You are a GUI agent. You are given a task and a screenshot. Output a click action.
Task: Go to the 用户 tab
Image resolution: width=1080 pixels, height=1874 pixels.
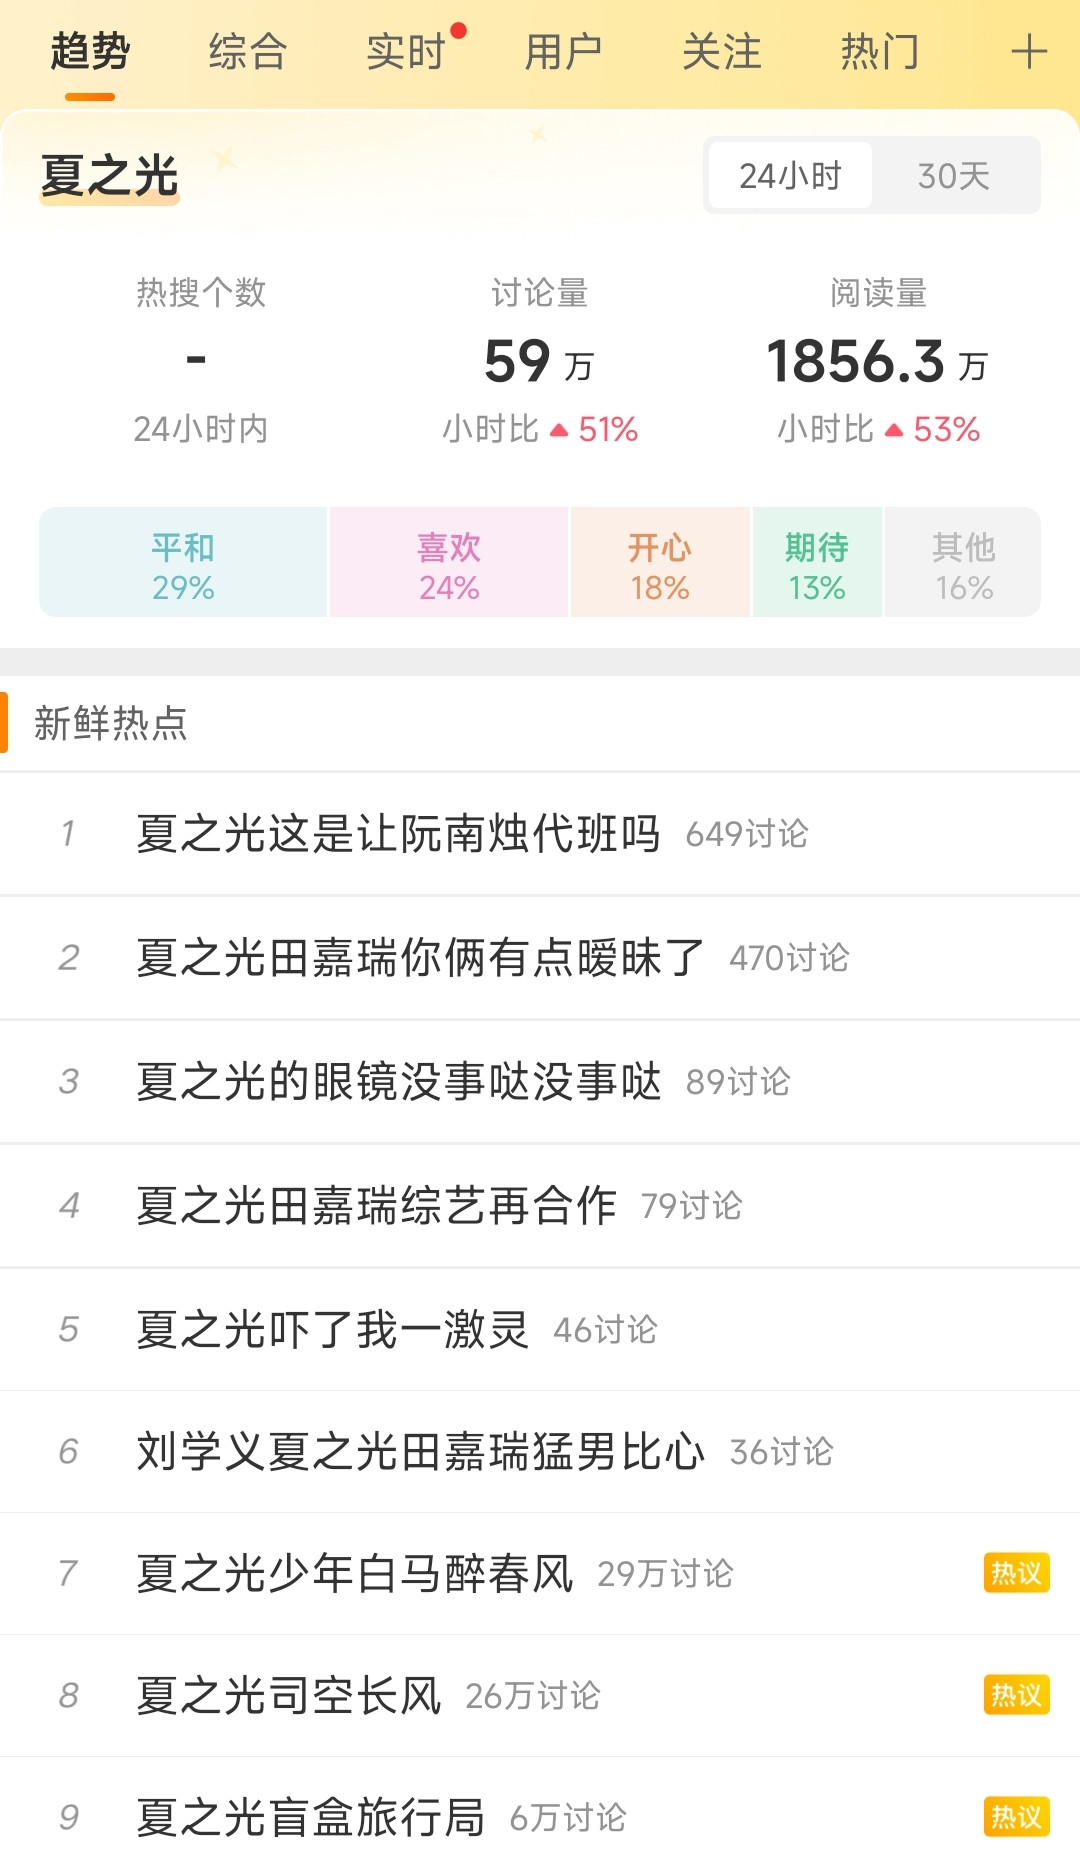click(x=564, y=52)
